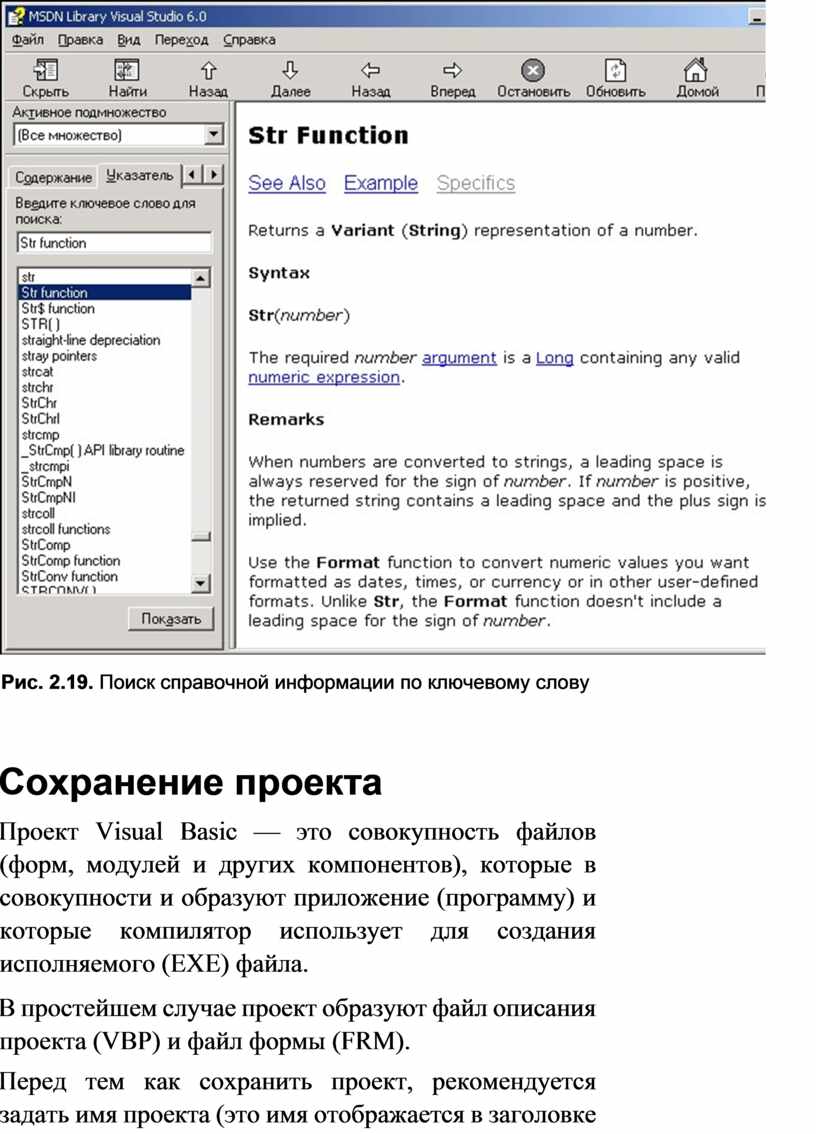
Task: Click the keyword list scrollbar thumb
Action: tap(201, 536)
